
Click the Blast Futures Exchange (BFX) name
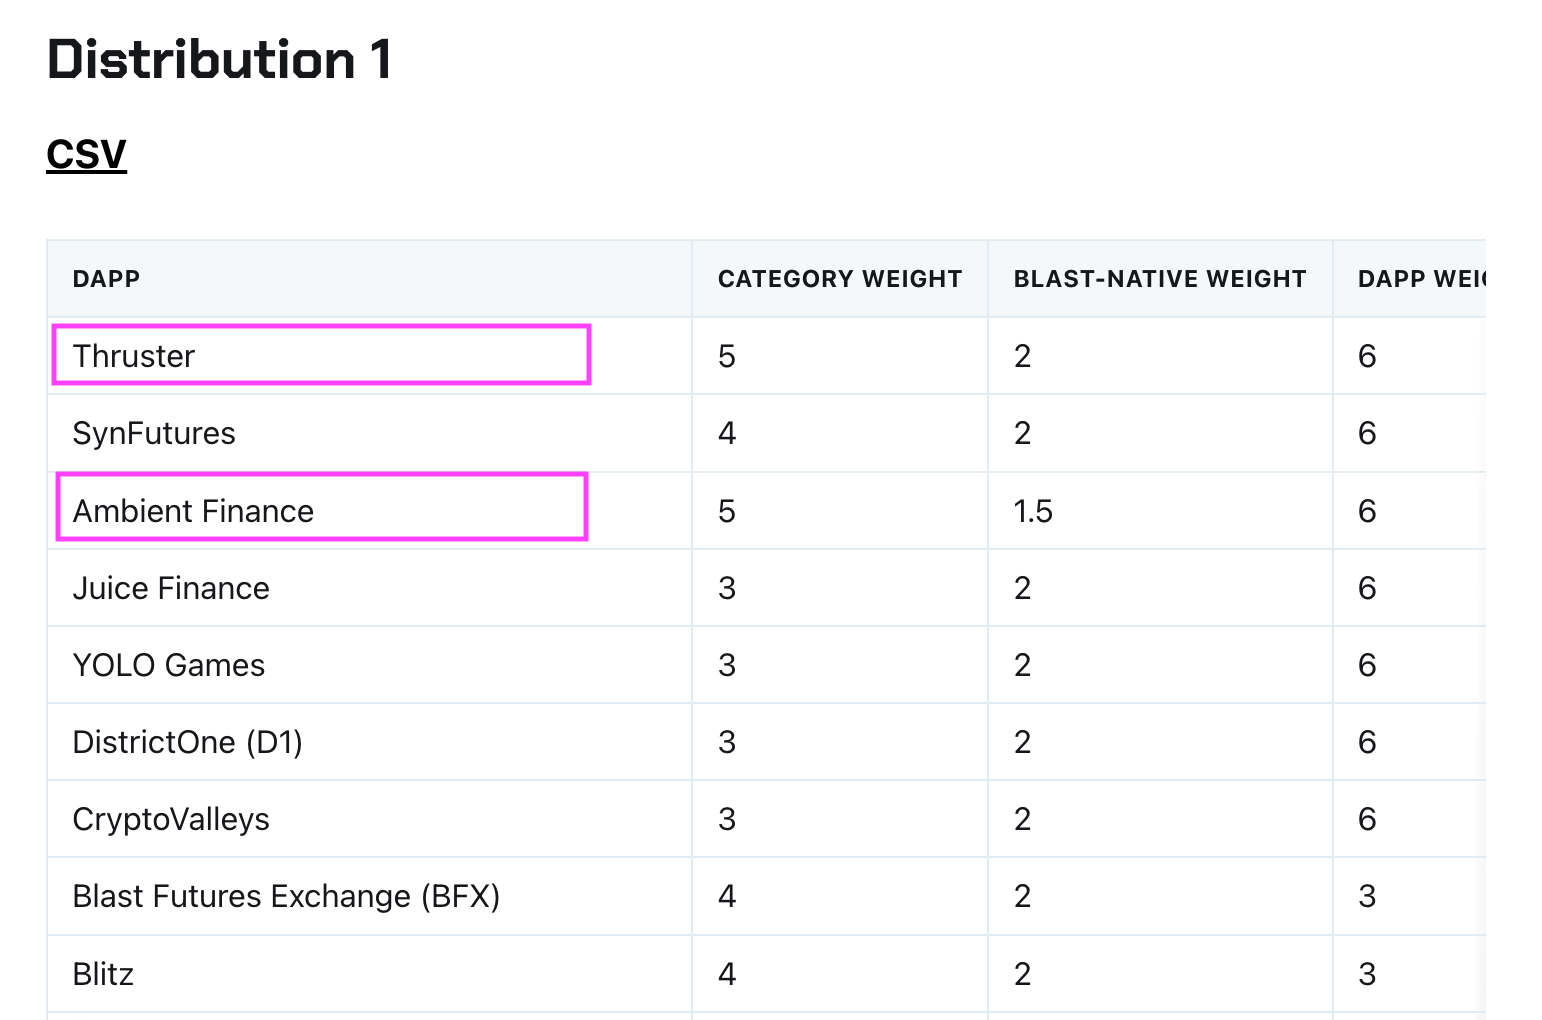[x=286, y=896]
